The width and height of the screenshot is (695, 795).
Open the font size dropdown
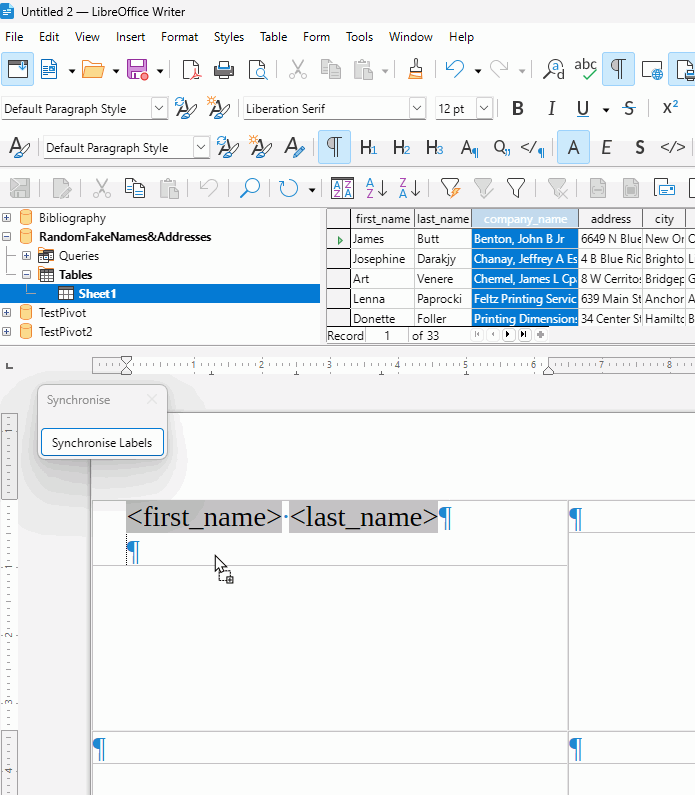pyautogui.click(x=484, y=109)
